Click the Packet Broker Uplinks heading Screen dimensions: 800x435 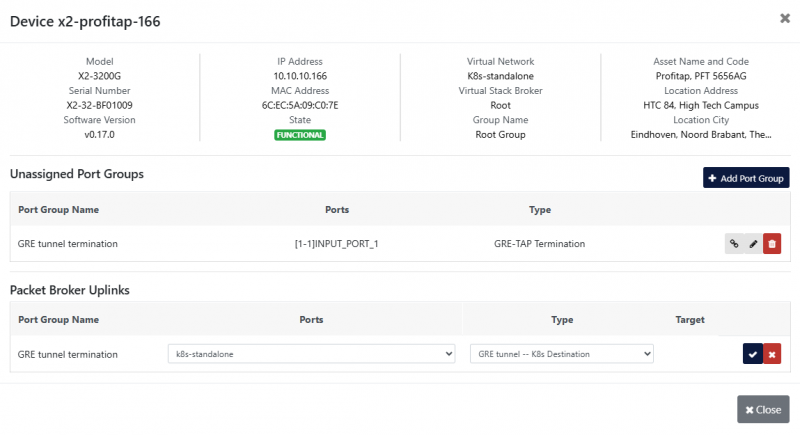tap(70, 290)
